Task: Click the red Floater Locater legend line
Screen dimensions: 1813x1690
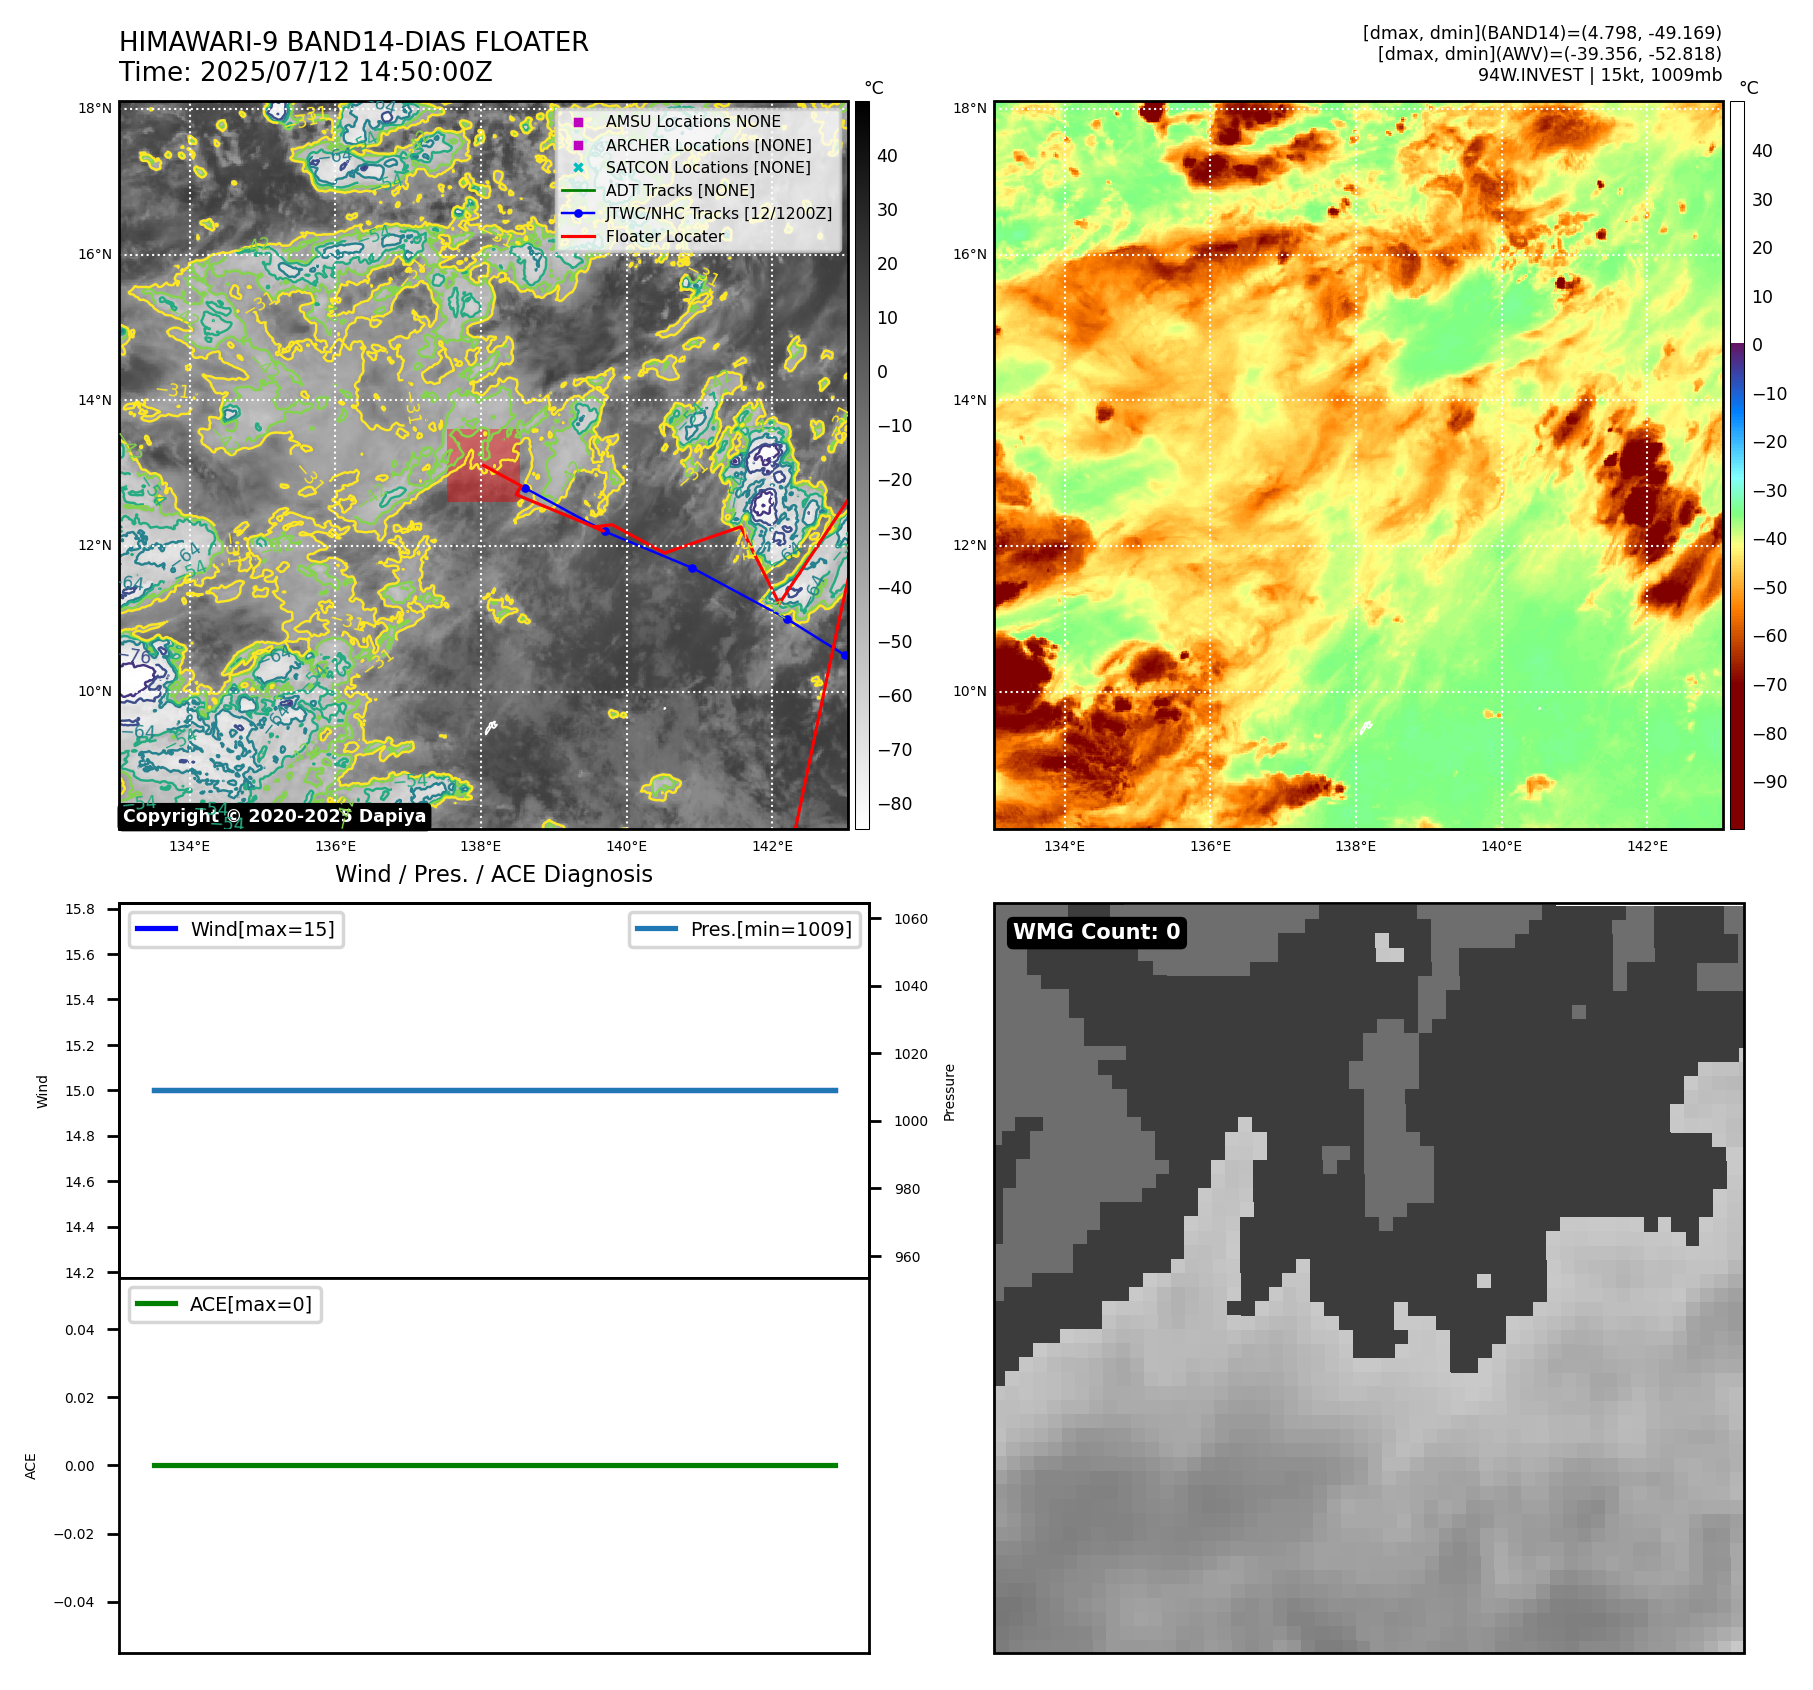Action: point(578,237)
